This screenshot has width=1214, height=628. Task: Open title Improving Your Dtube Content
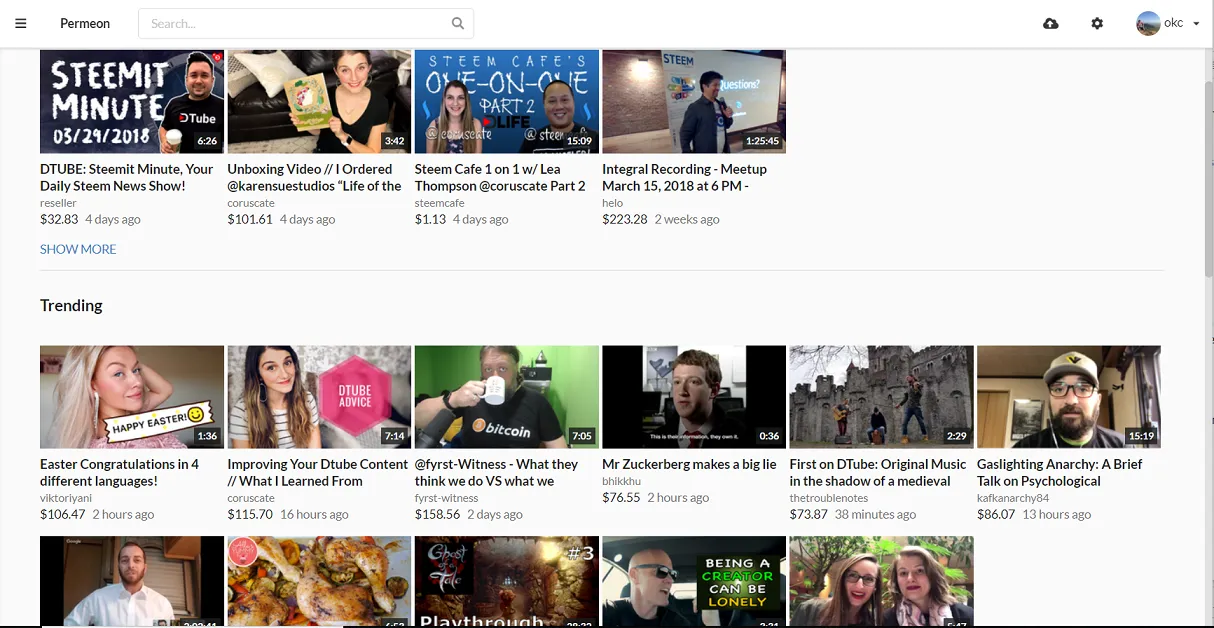318,472
